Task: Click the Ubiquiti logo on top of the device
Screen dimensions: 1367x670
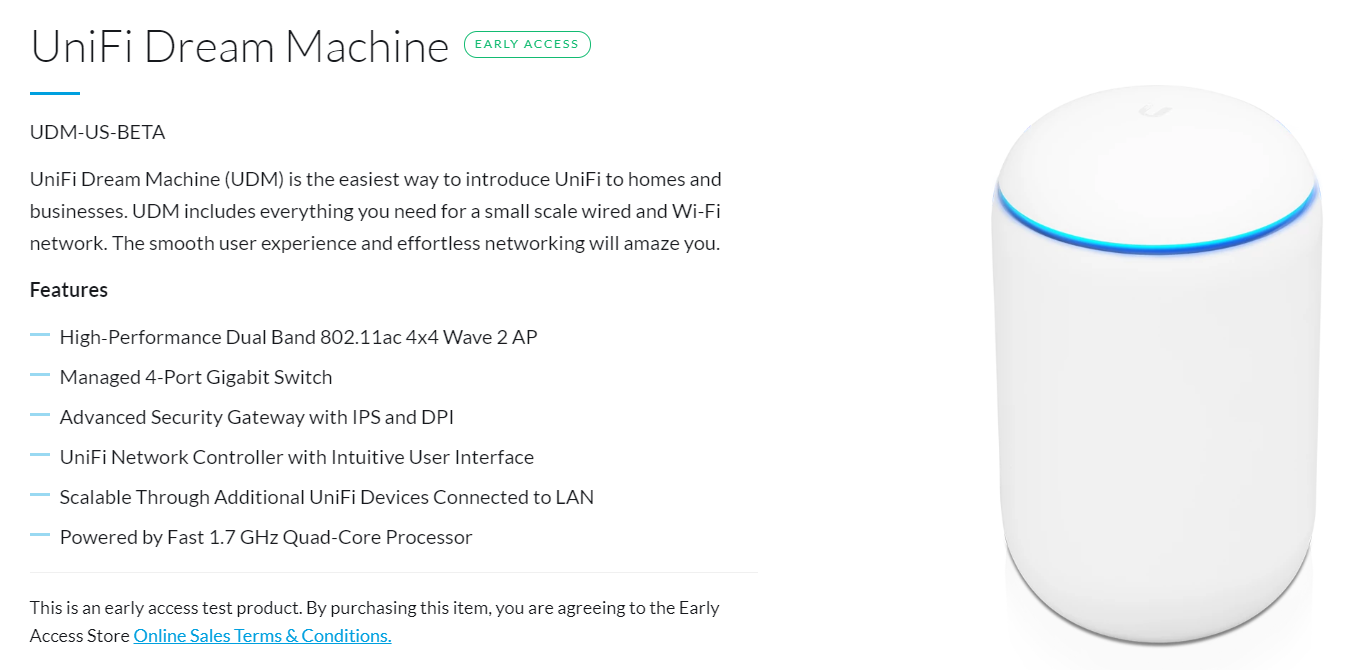Action: point(1159,114)
